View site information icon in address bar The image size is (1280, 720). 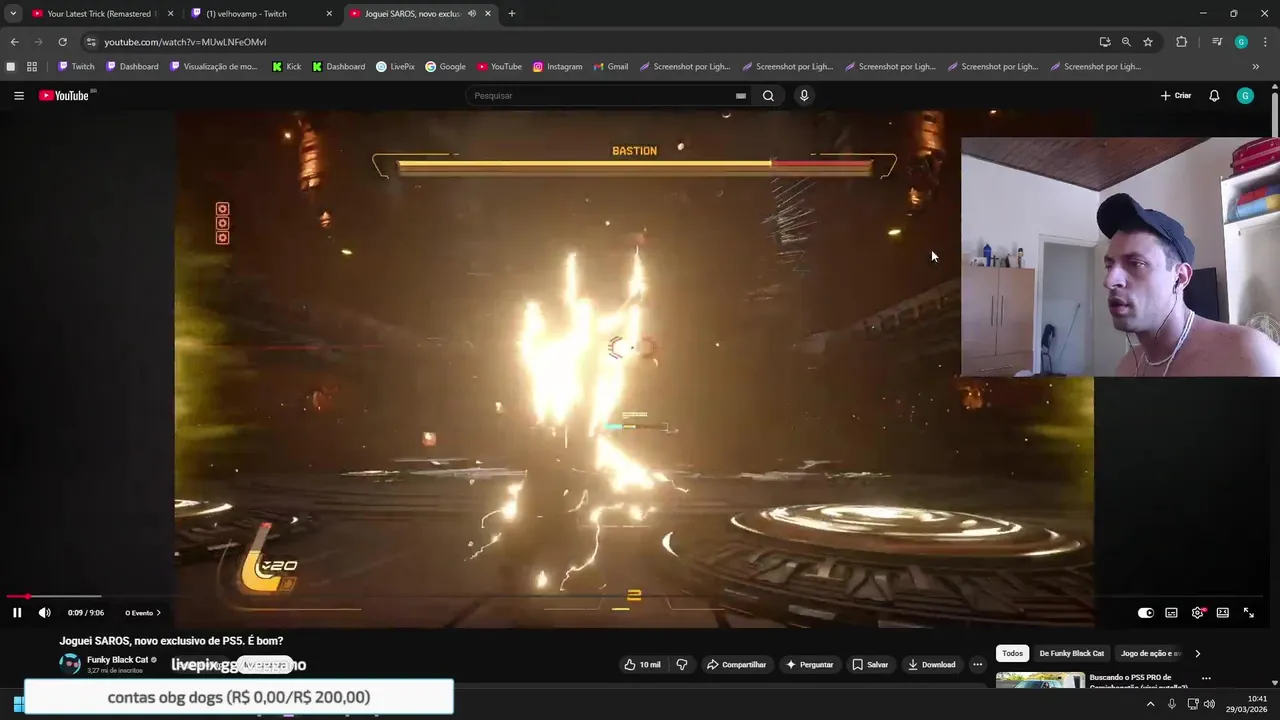[91, 42]
